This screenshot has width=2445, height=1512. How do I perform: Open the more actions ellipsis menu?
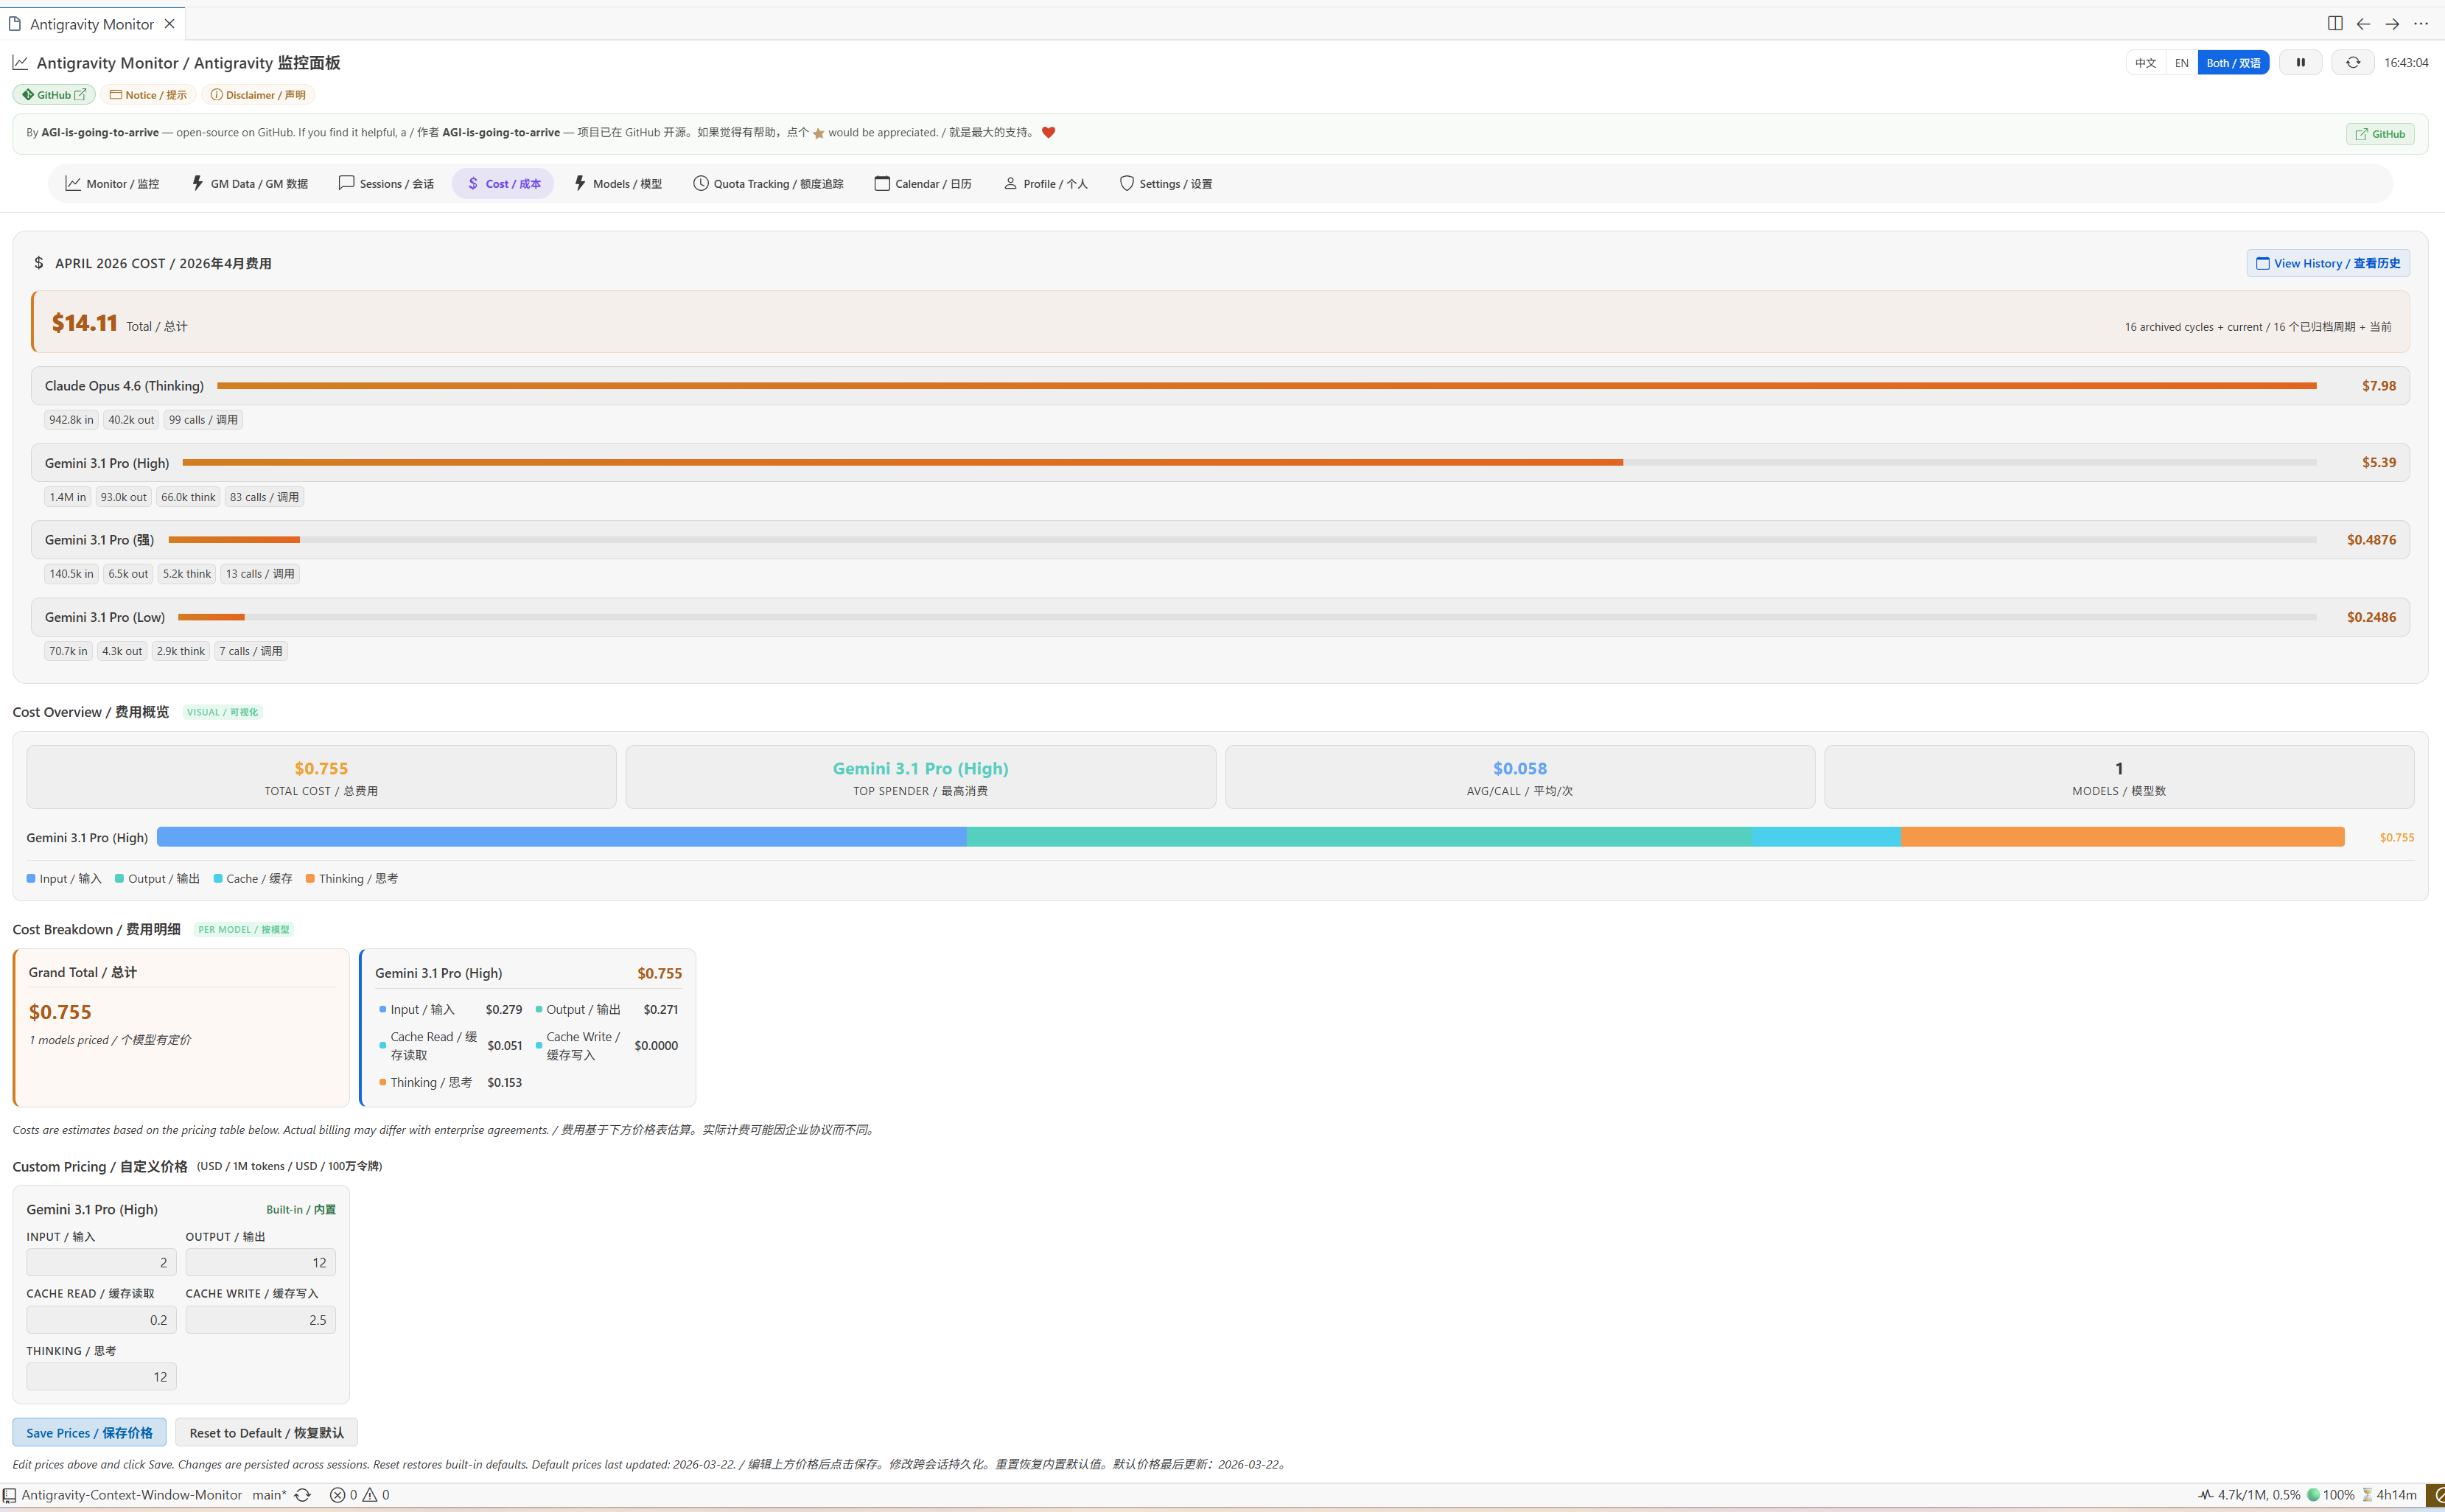pos(2421,23)
